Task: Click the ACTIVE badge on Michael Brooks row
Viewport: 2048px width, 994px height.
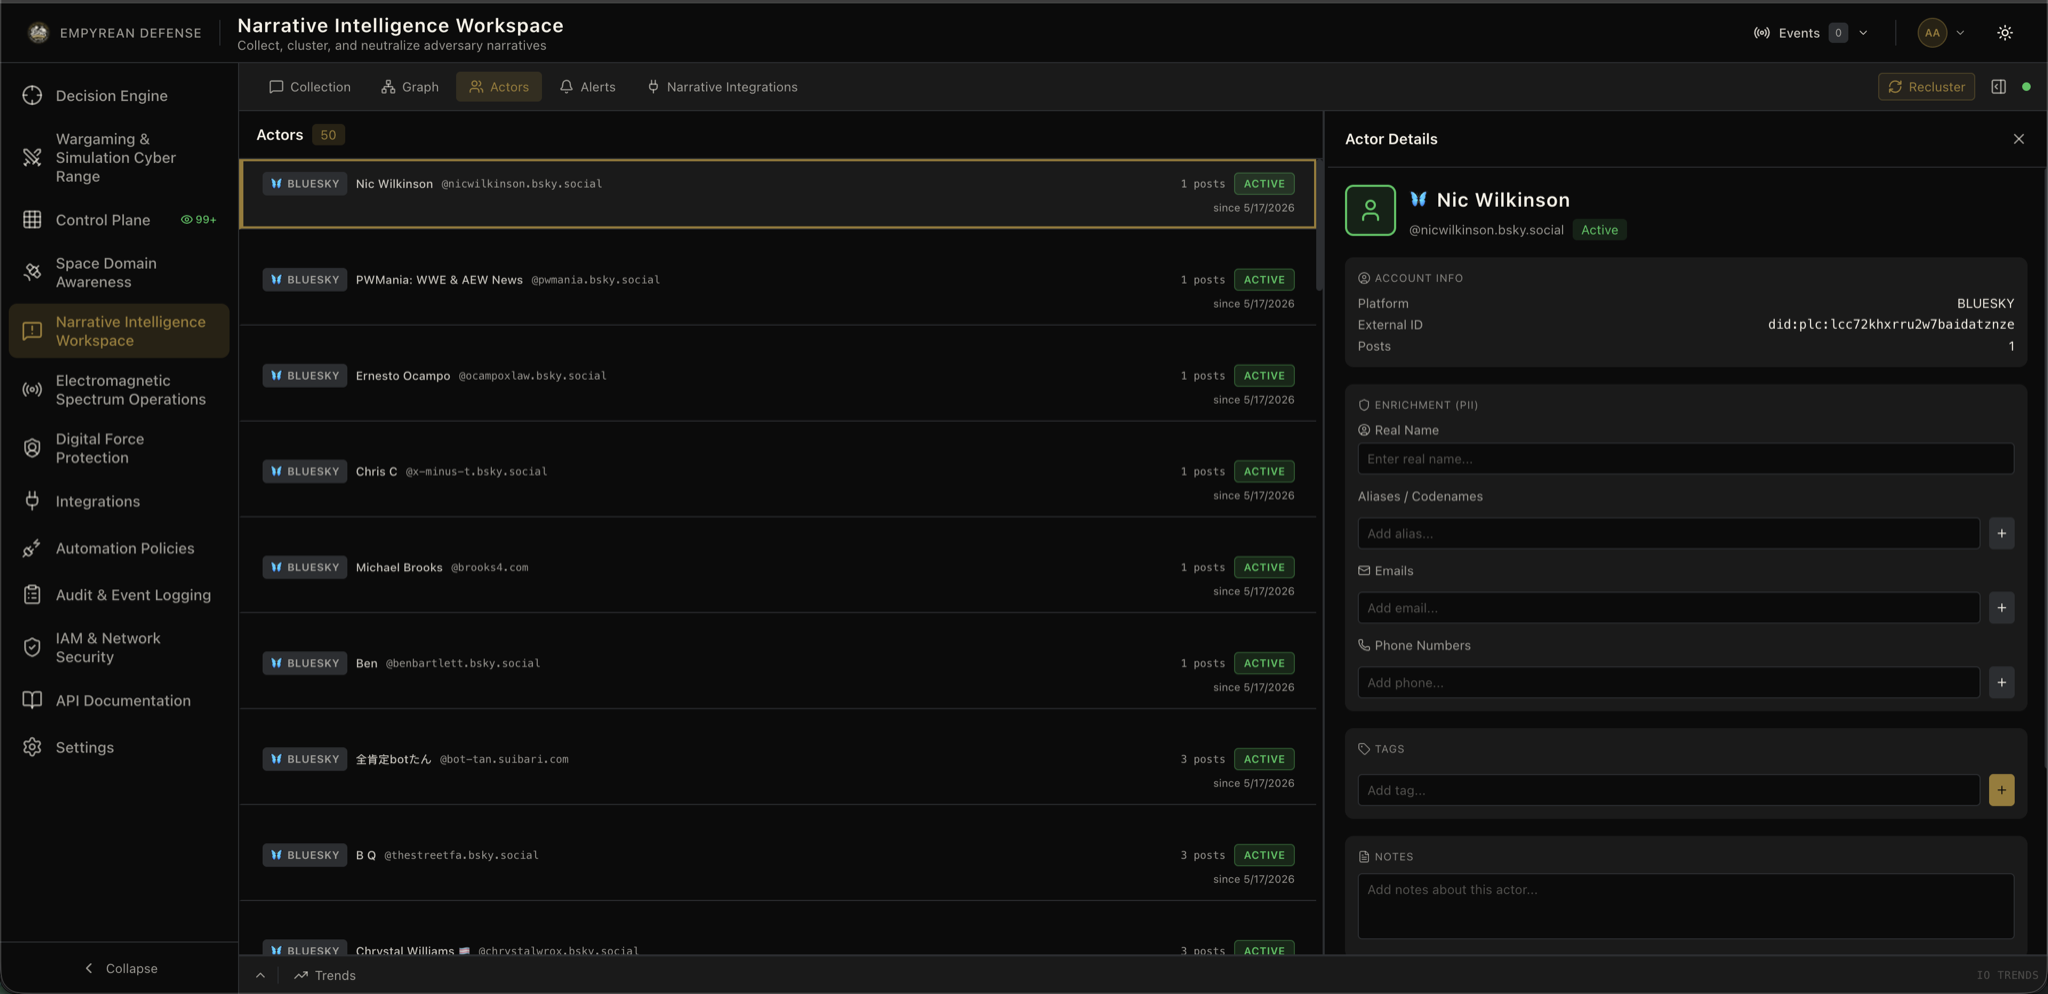Action: tap(1263, 567)
